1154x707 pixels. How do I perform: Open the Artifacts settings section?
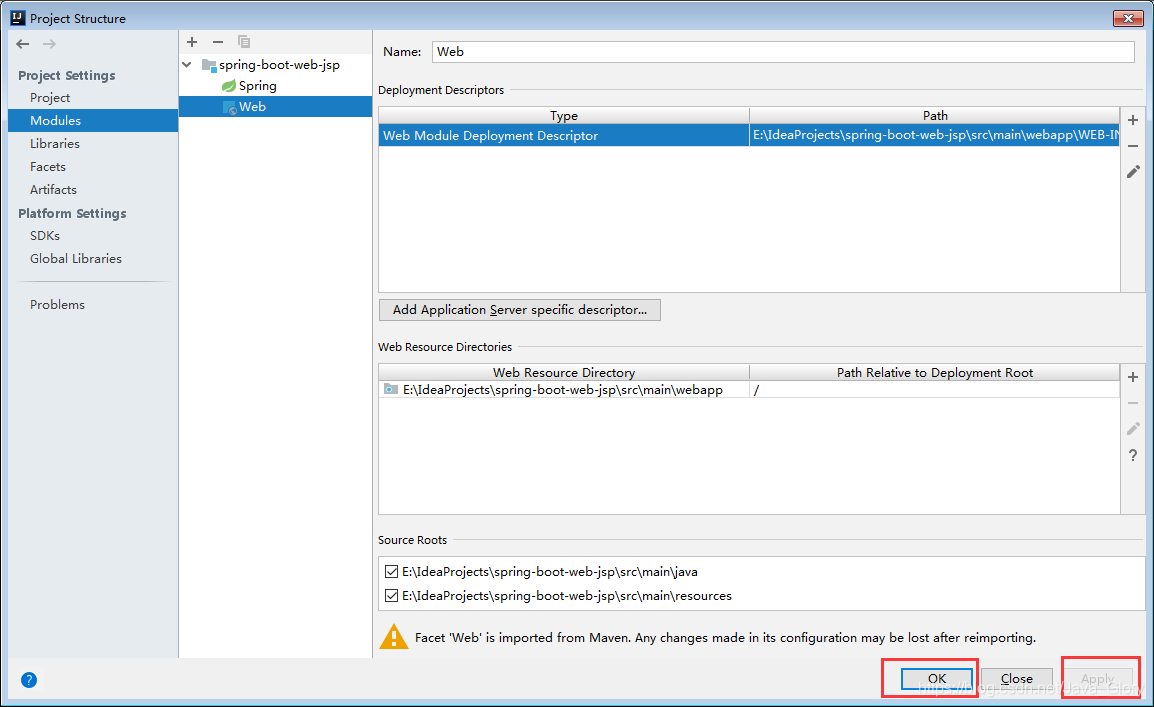pyautogui.click(x=53, y=189)
